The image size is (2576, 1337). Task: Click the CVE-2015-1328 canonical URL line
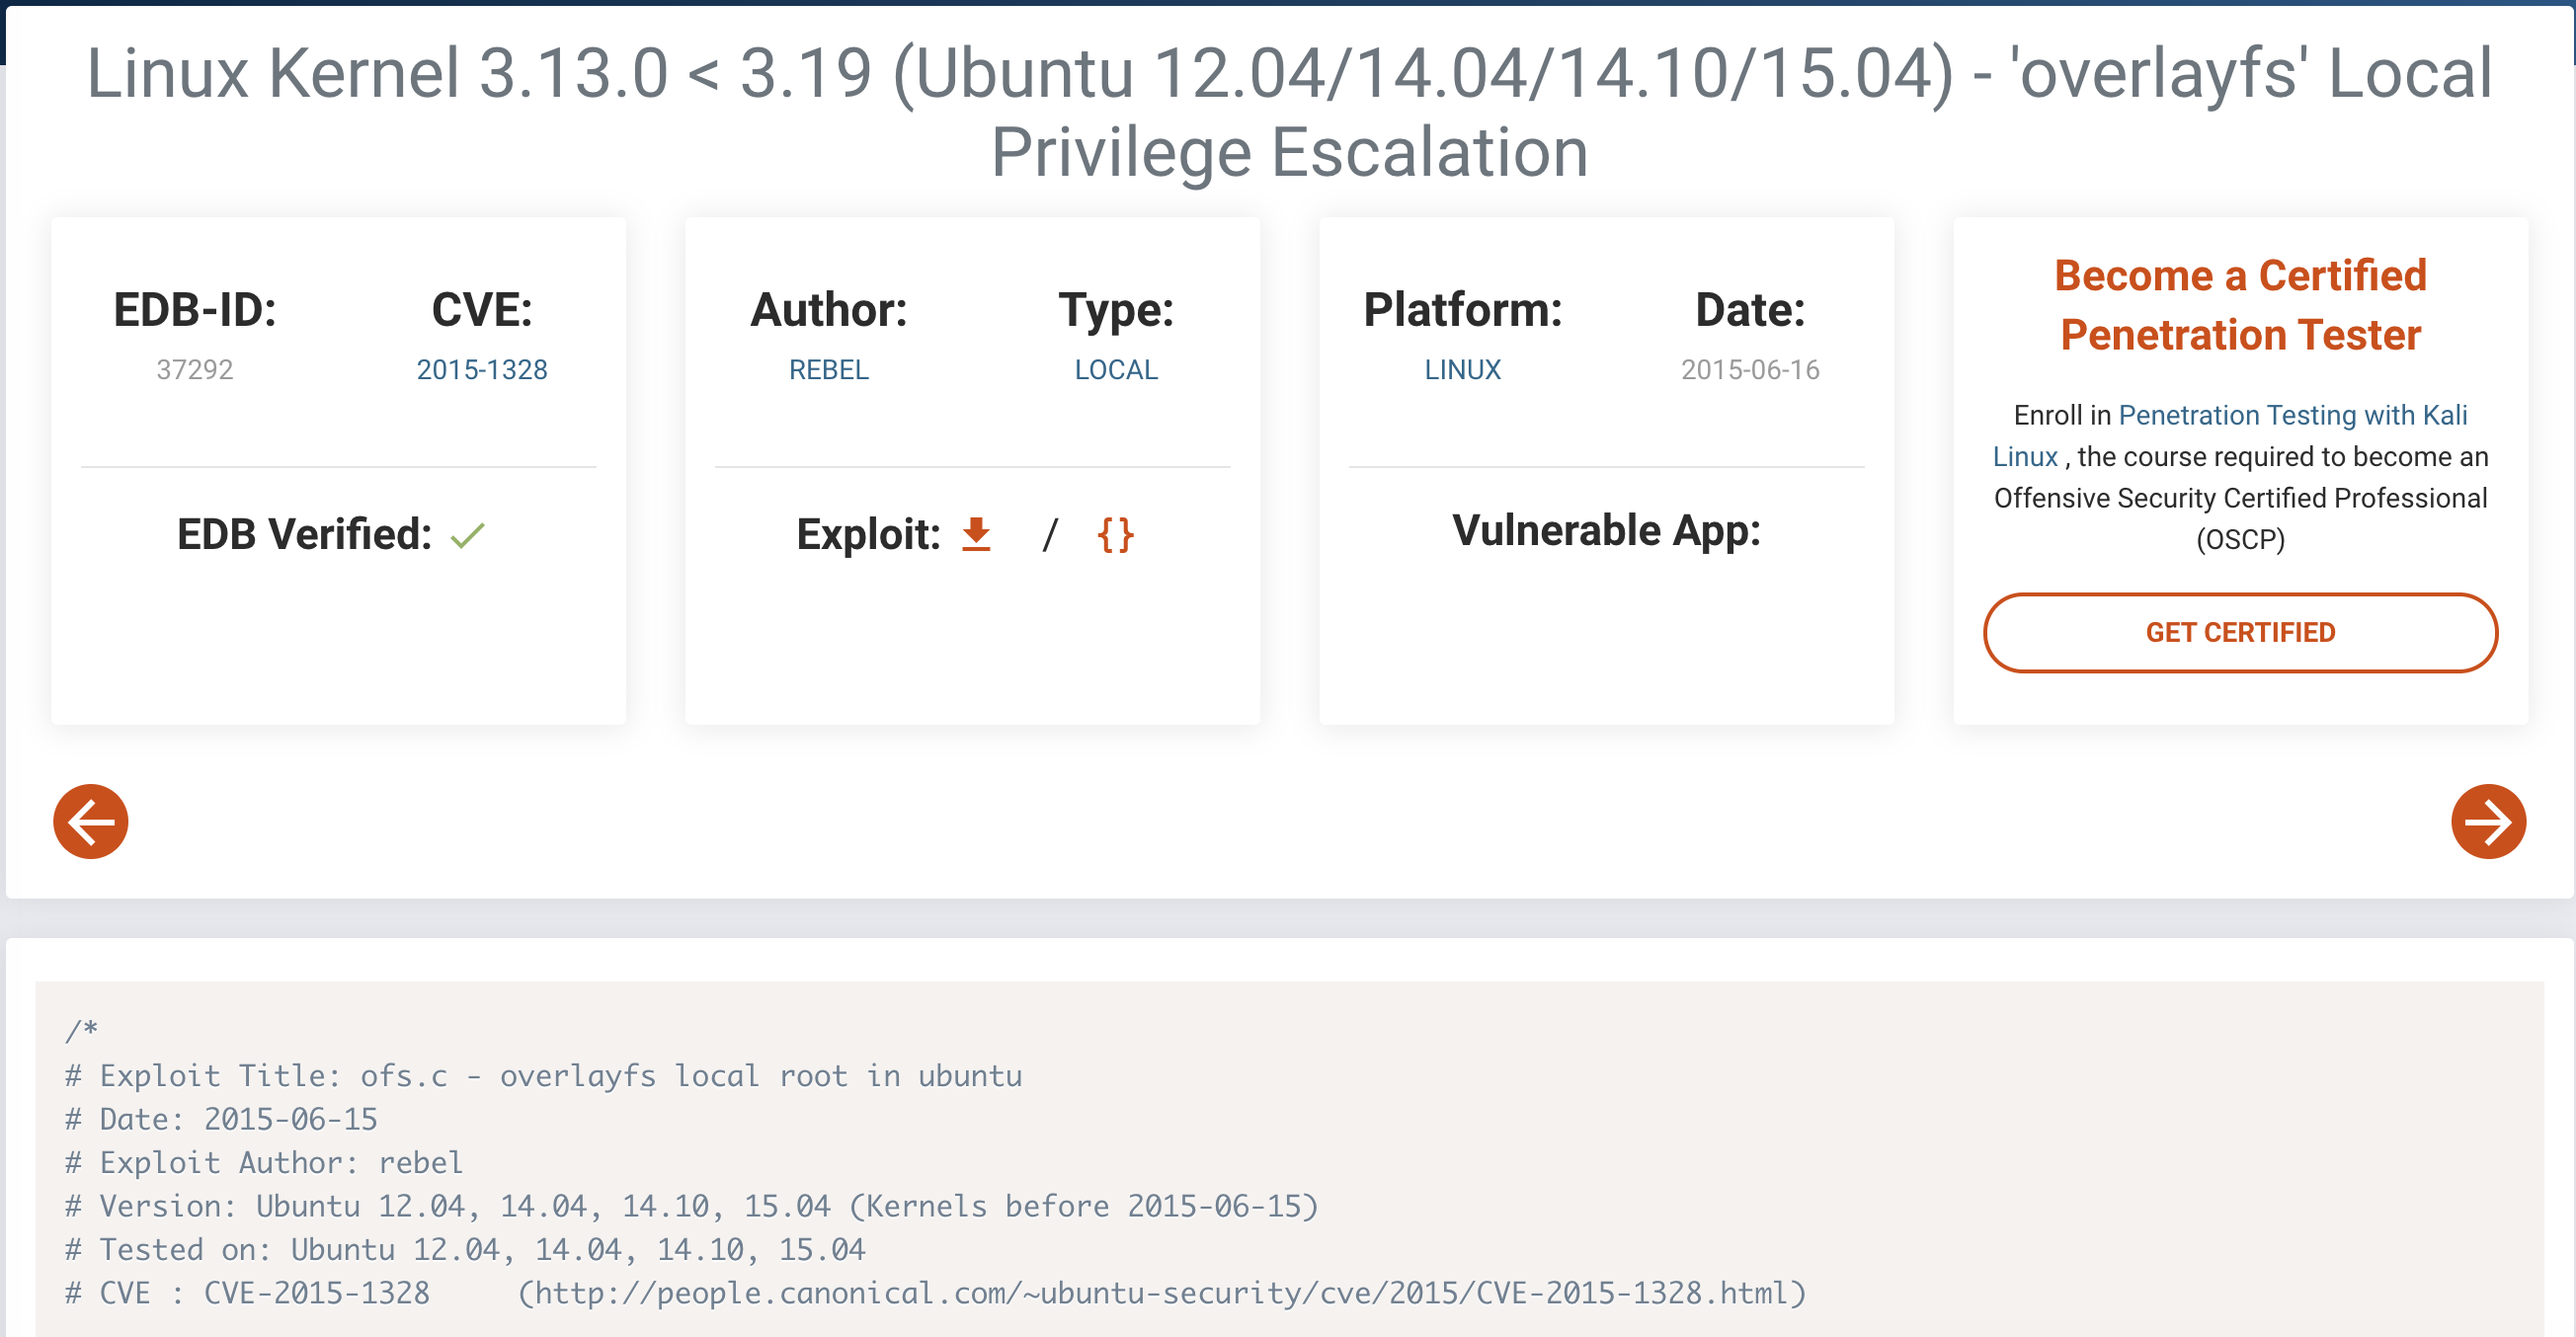pos(936,1292)
